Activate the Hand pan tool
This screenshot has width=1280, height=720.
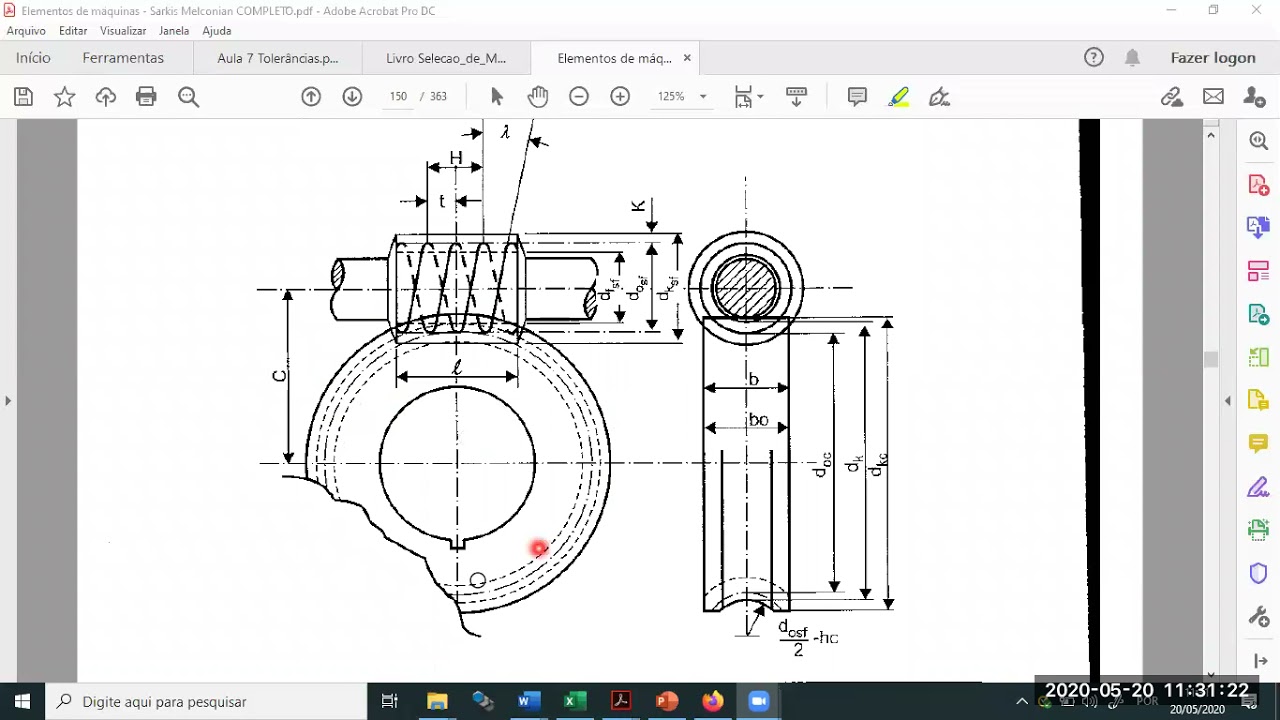pos(538,97)
